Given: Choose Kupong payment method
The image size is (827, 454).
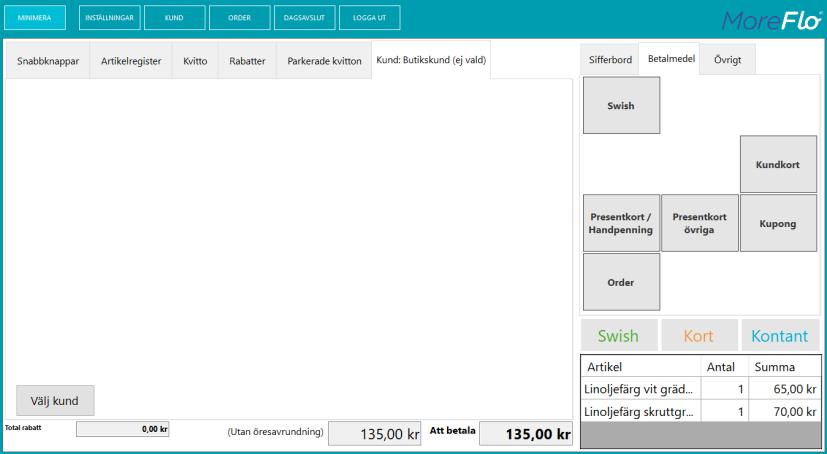Looking at the screenshot, I should pyautogui.click(x=778, y=223).
